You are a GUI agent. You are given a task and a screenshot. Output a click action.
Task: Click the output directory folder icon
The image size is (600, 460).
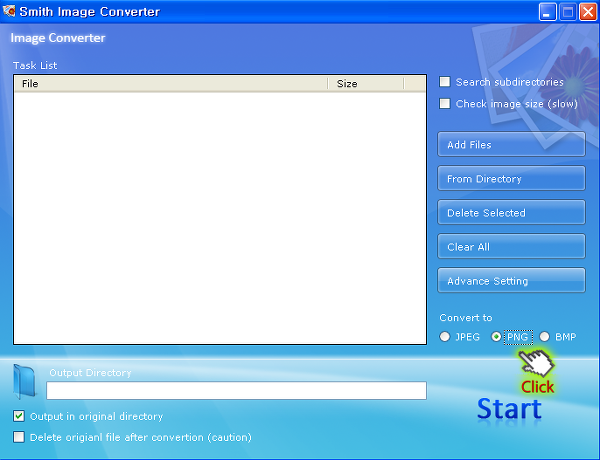point(24,381)
